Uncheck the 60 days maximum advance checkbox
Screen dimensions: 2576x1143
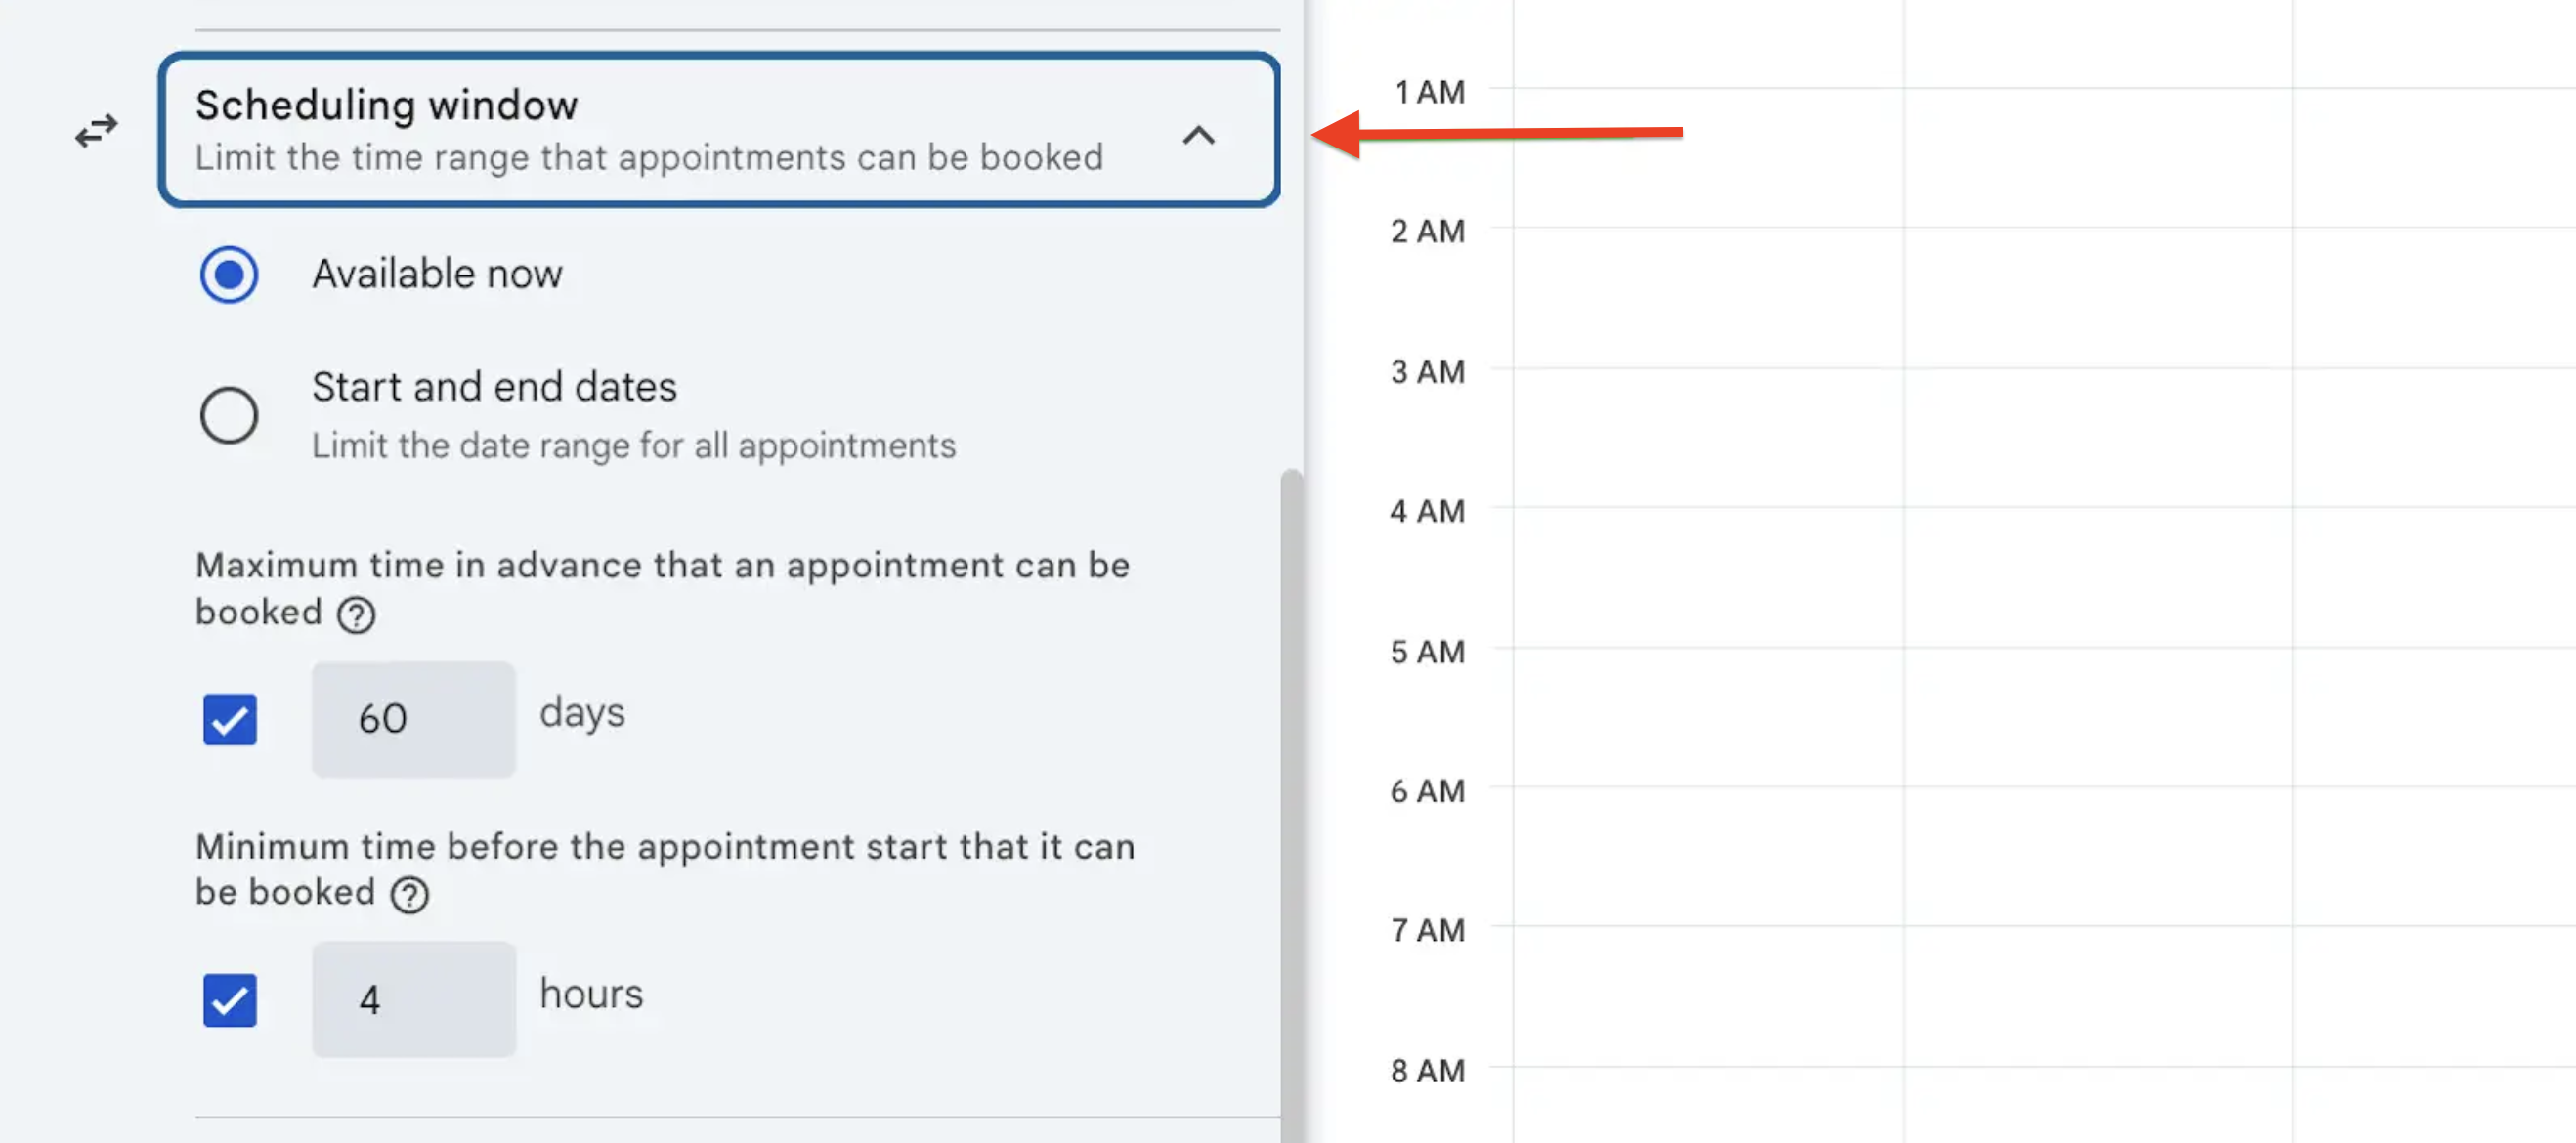[x=229, y=719]
